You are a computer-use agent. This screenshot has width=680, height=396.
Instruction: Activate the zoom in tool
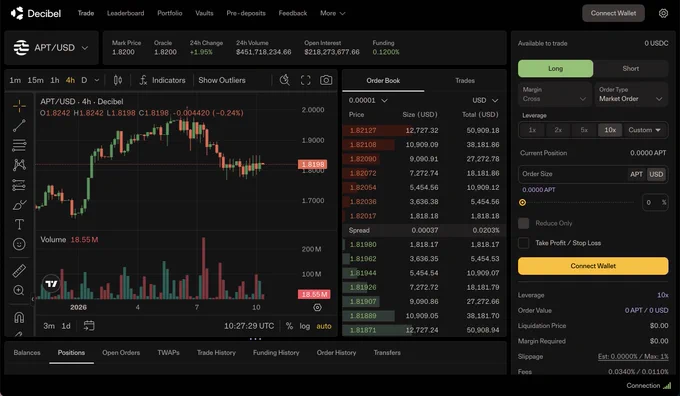coord(19,290)
